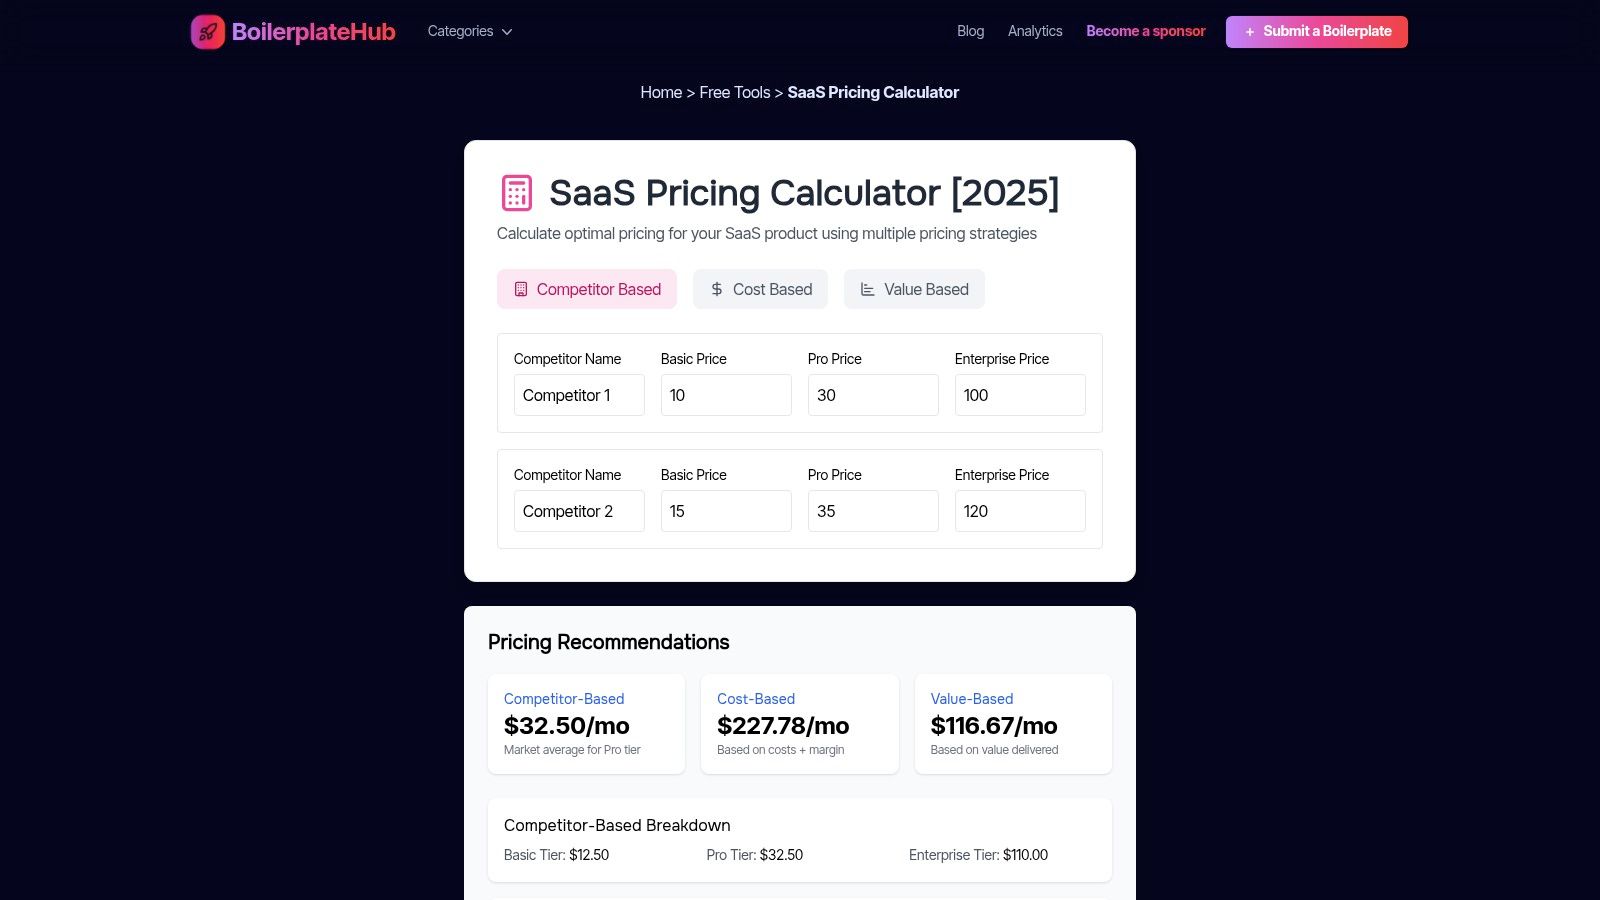
Task: Focus Competitor 2 Basic Price field
Action: tap(726, 511)
